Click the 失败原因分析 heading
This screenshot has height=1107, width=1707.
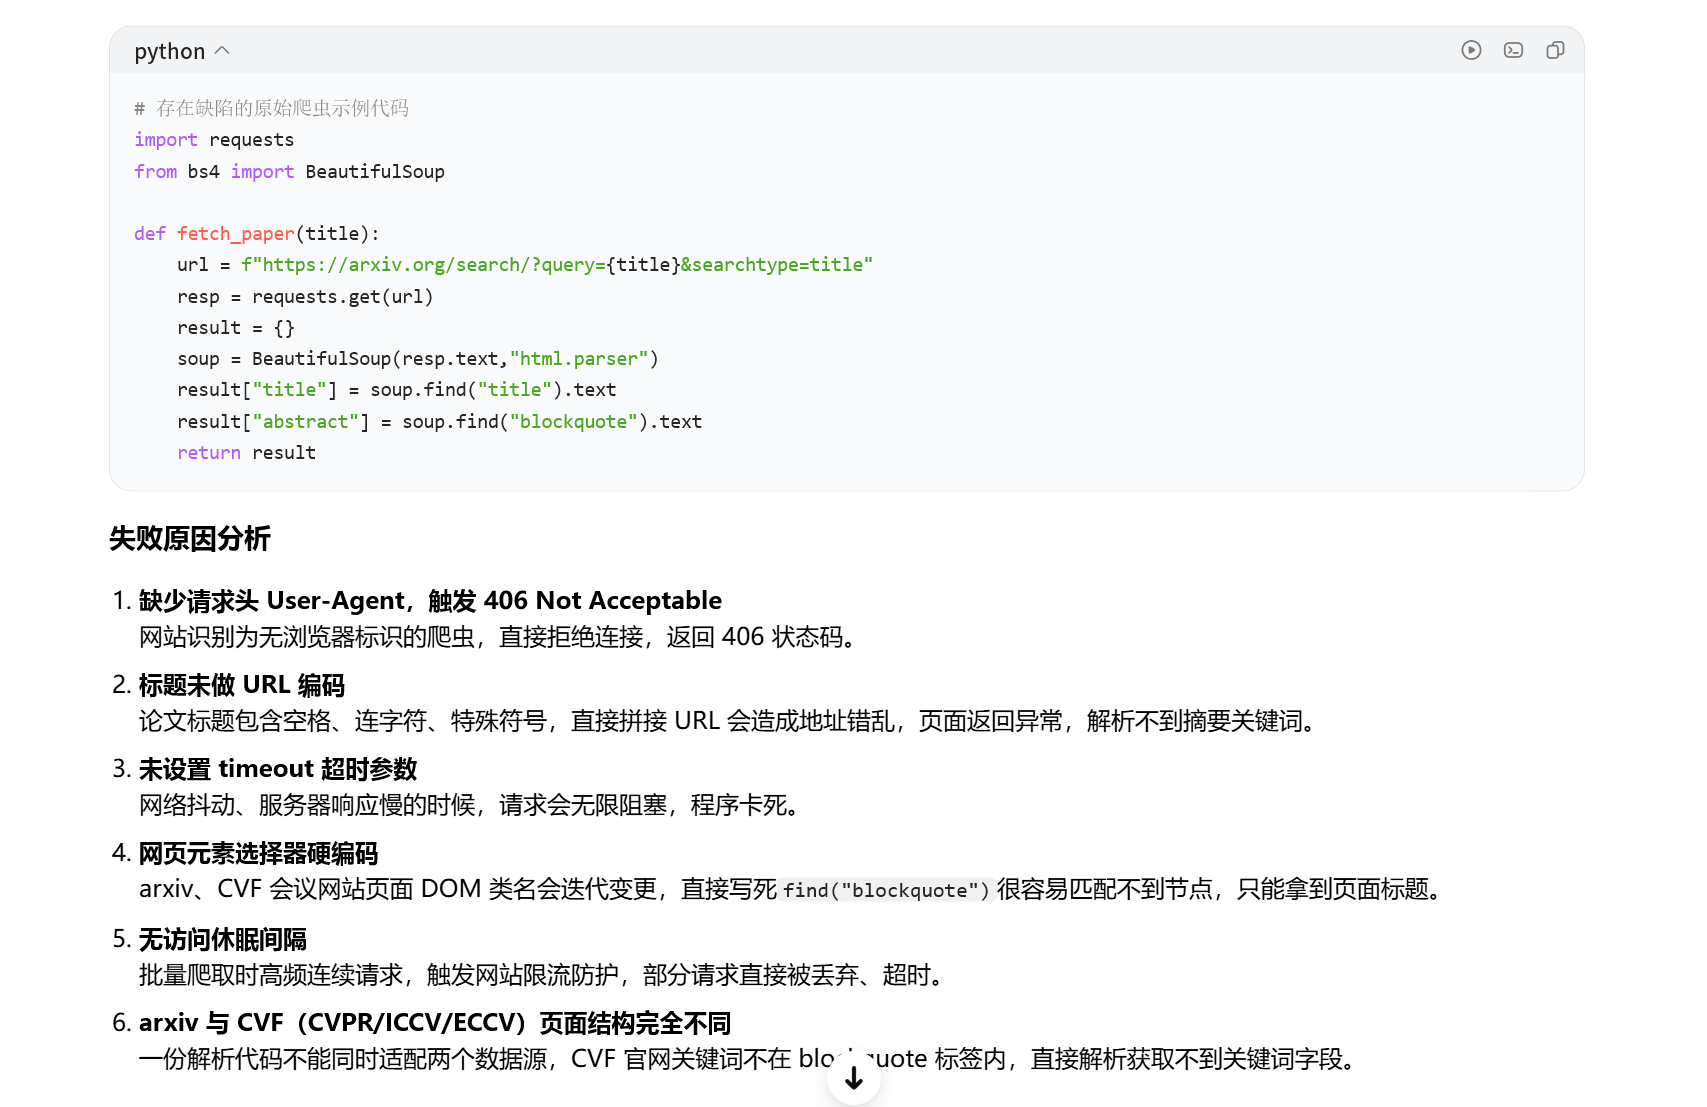tap(190, 539)
